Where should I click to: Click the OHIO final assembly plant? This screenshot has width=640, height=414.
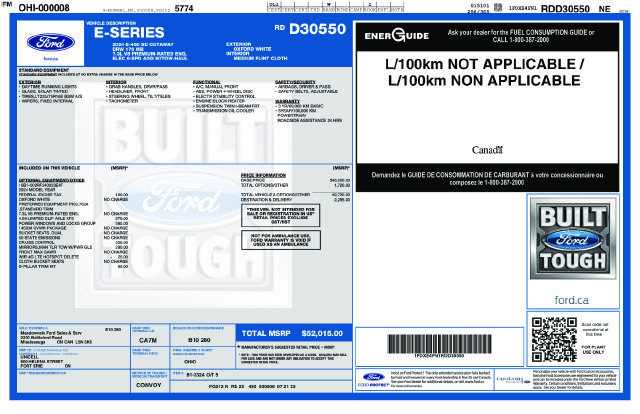point(190,362)
